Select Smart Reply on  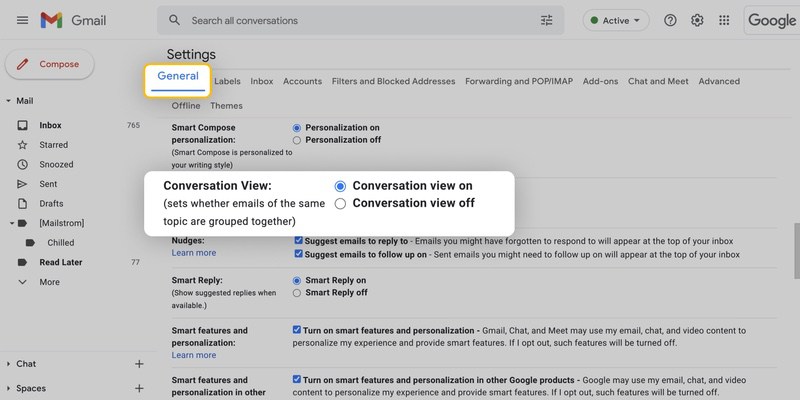pyautogui.click(x=297, y=281)
